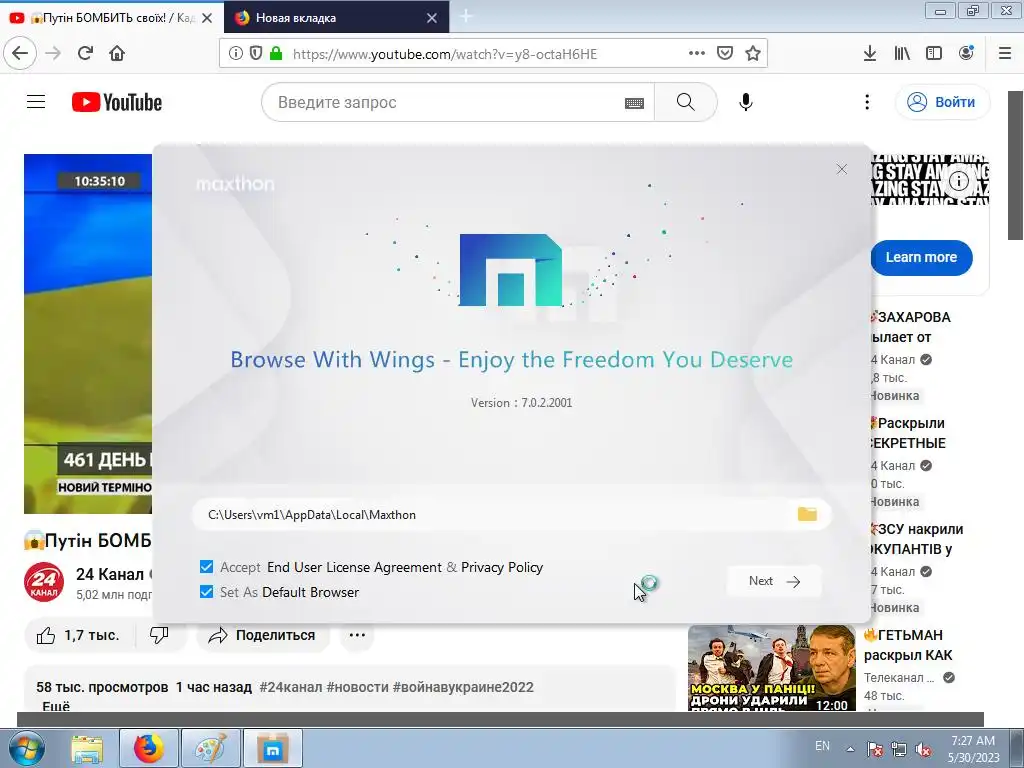Reload the YouTube page
Screen dimensions: 1024x768
86,53
